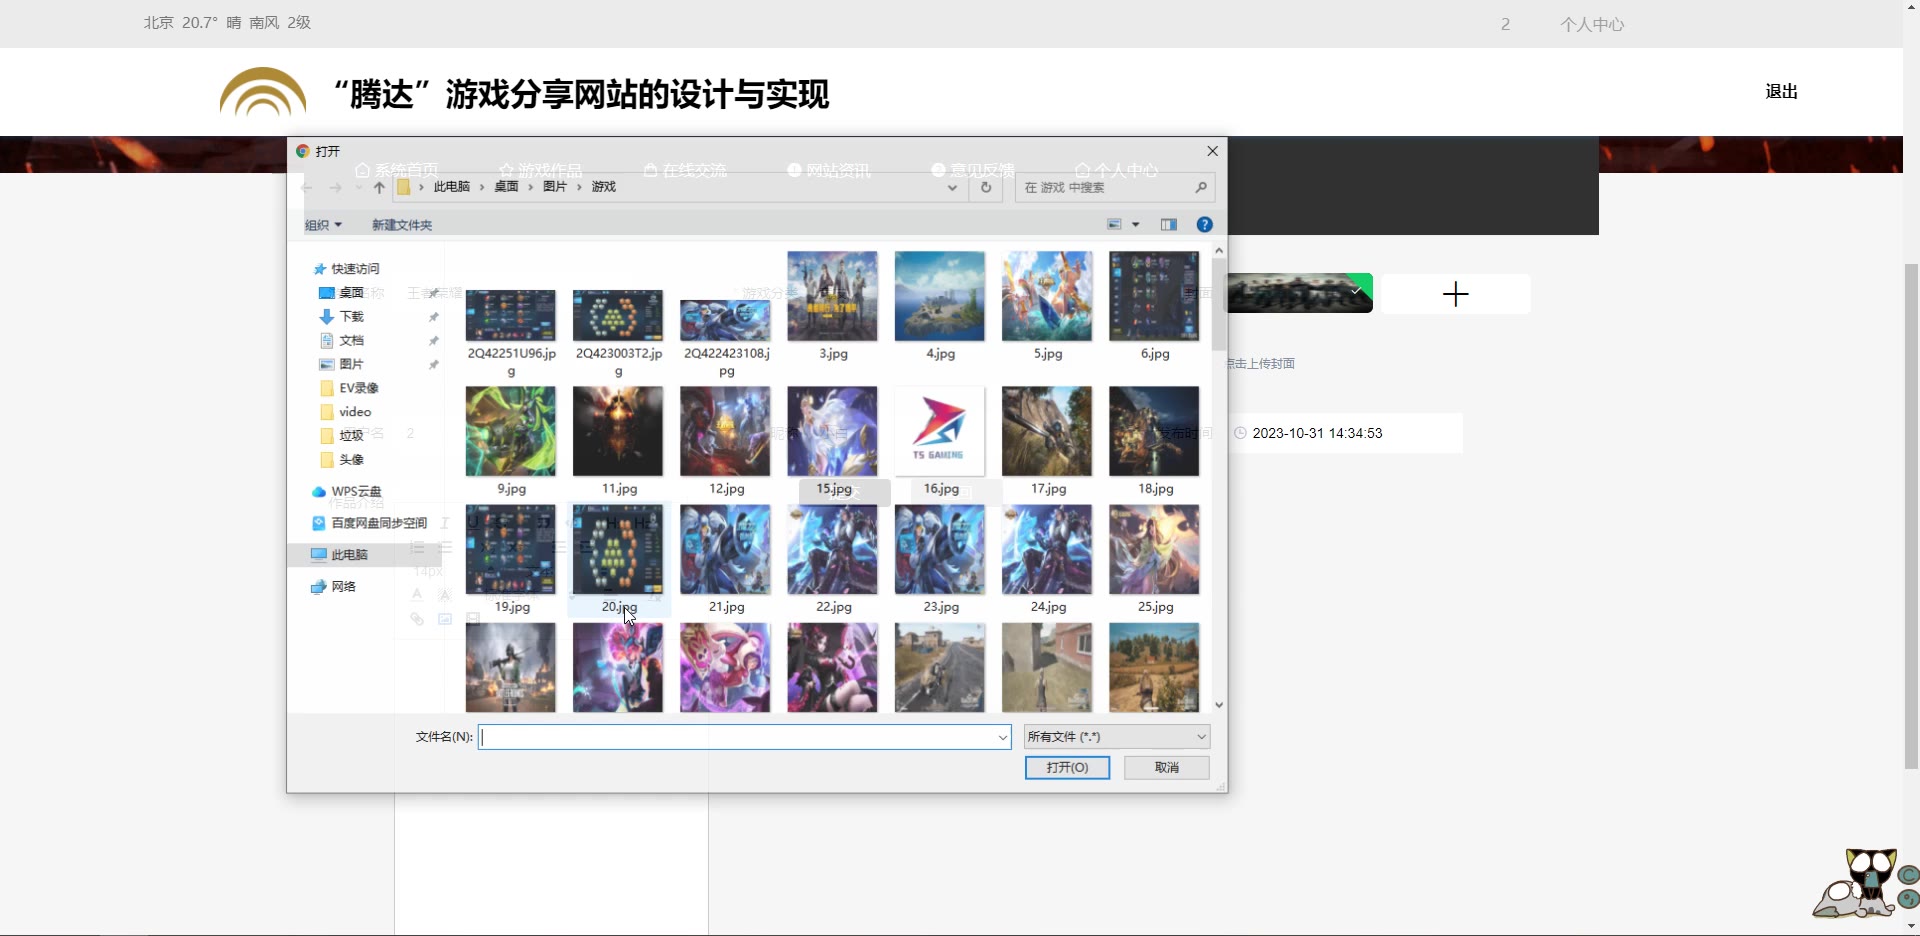The width and height of the screenshot is (1920, 936).
Task: Open 头像 folder in sidebar
Action: [341, 459]
